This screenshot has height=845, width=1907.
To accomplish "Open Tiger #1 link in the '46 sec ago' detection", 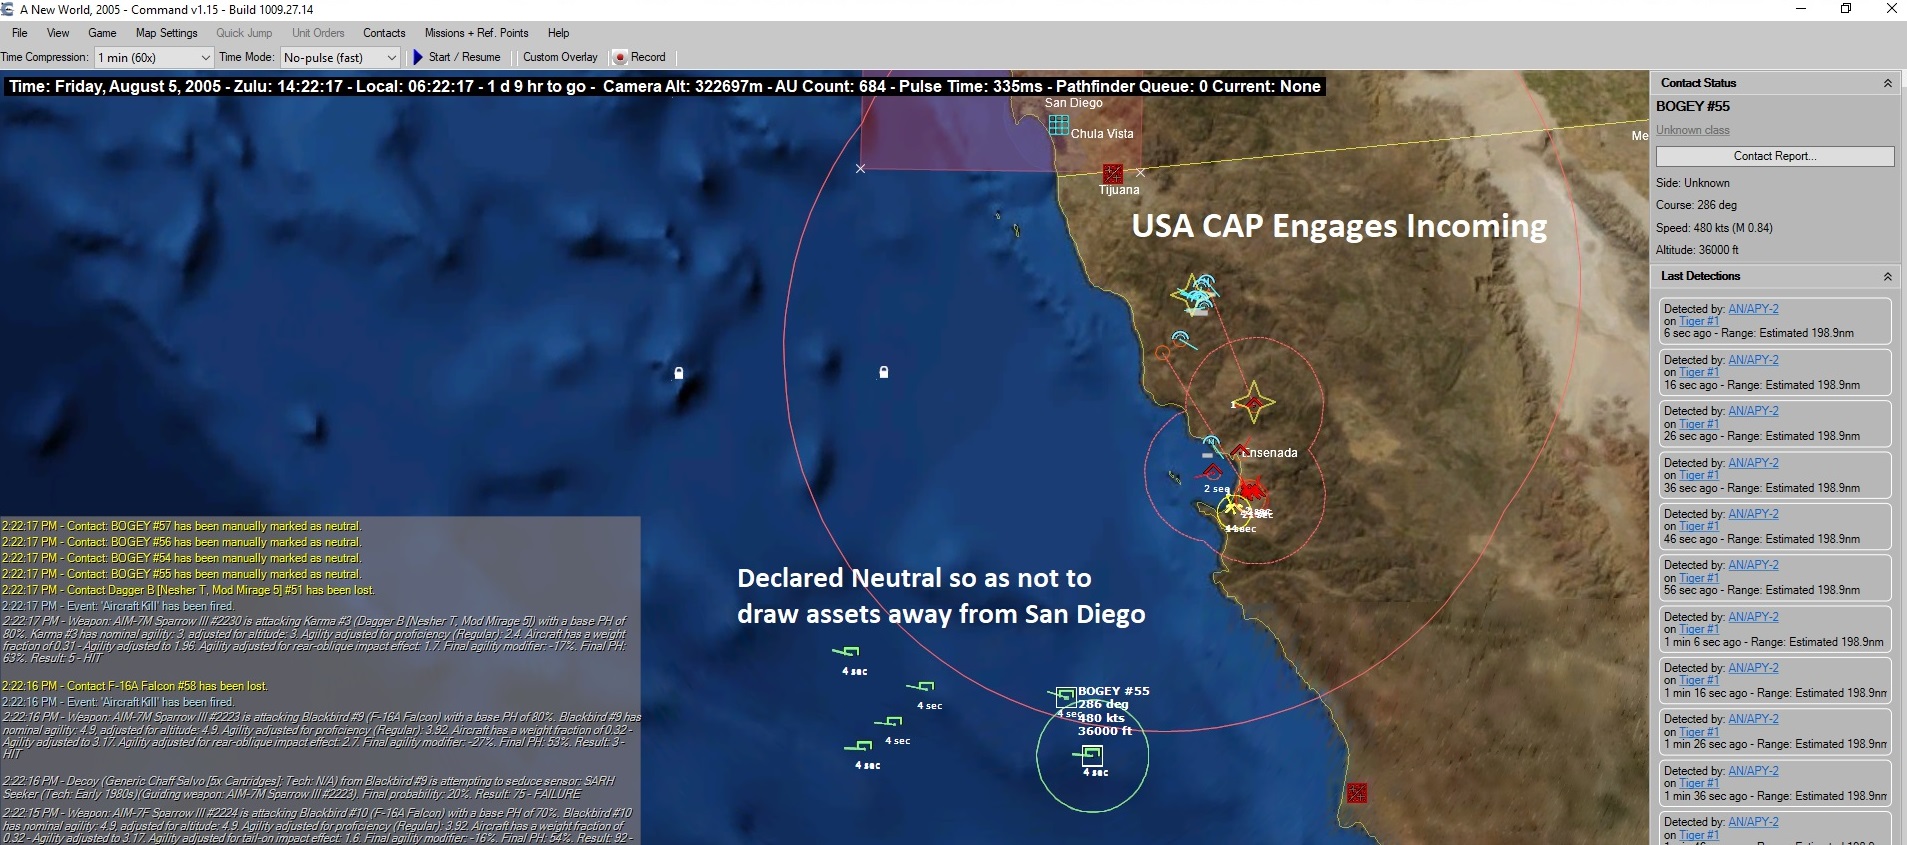I will (1698, 526).
